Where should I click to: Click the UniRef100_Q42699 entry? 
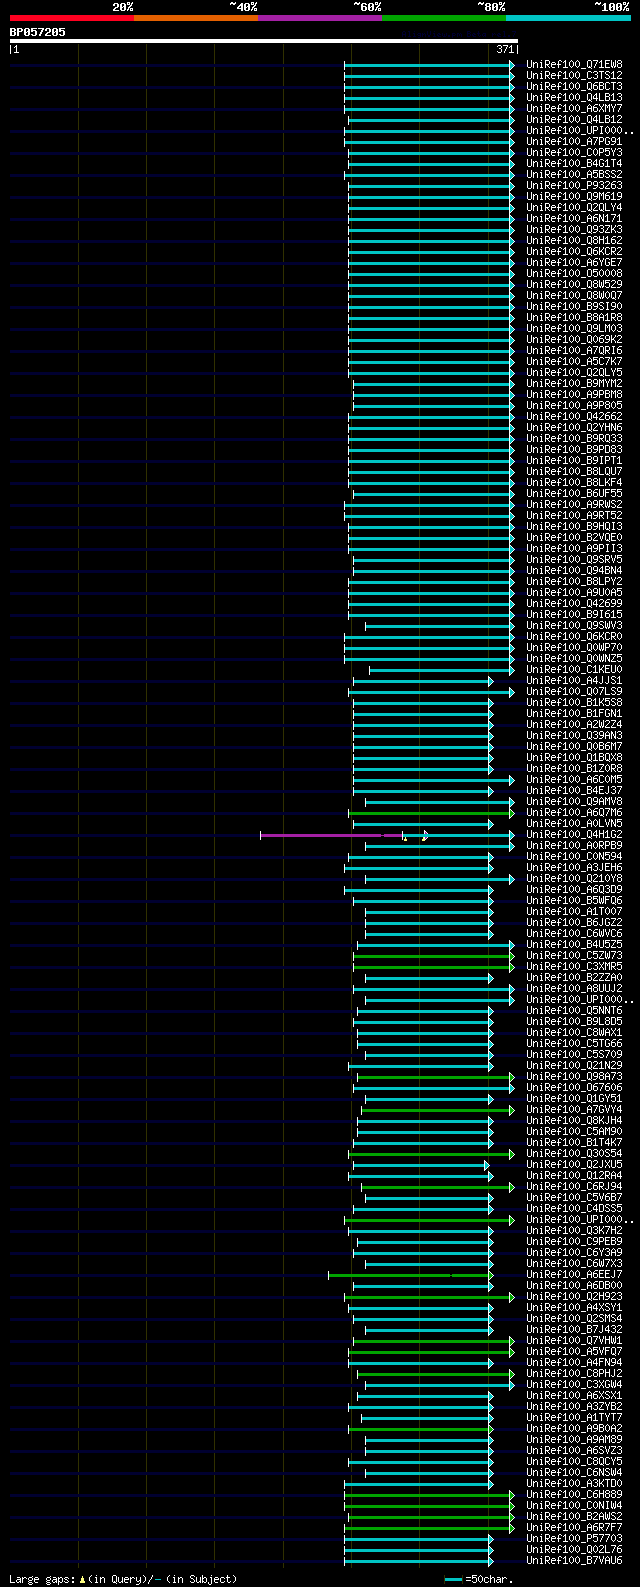click(x=574, y=603)
